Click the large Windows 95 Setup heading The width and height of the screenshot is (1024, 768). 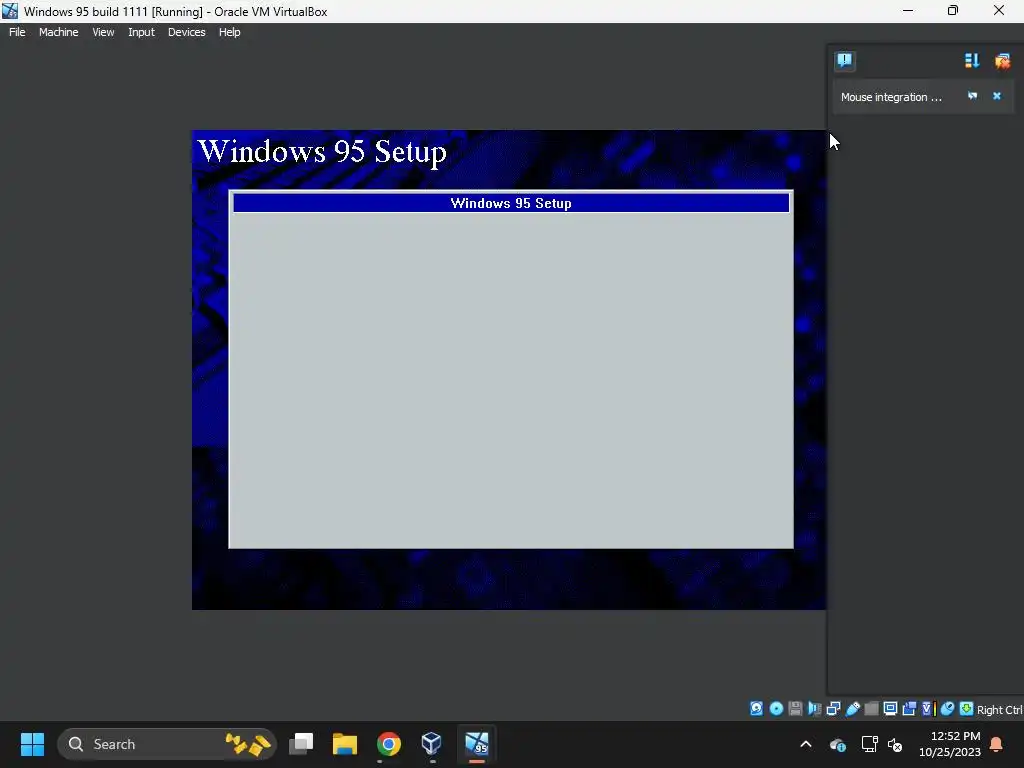pyautogui.click(x=322, y=152)
